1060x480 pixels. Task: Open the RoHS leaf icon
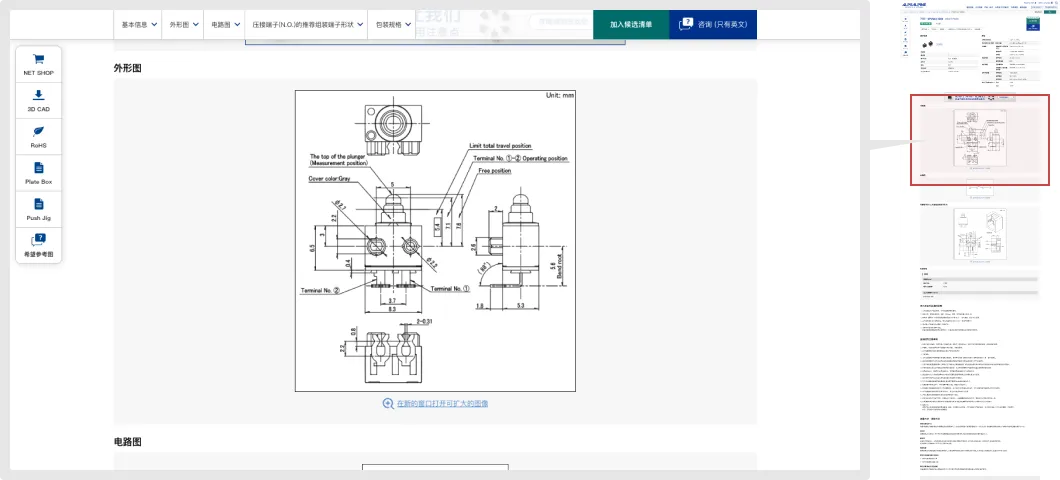coord(38,132)
